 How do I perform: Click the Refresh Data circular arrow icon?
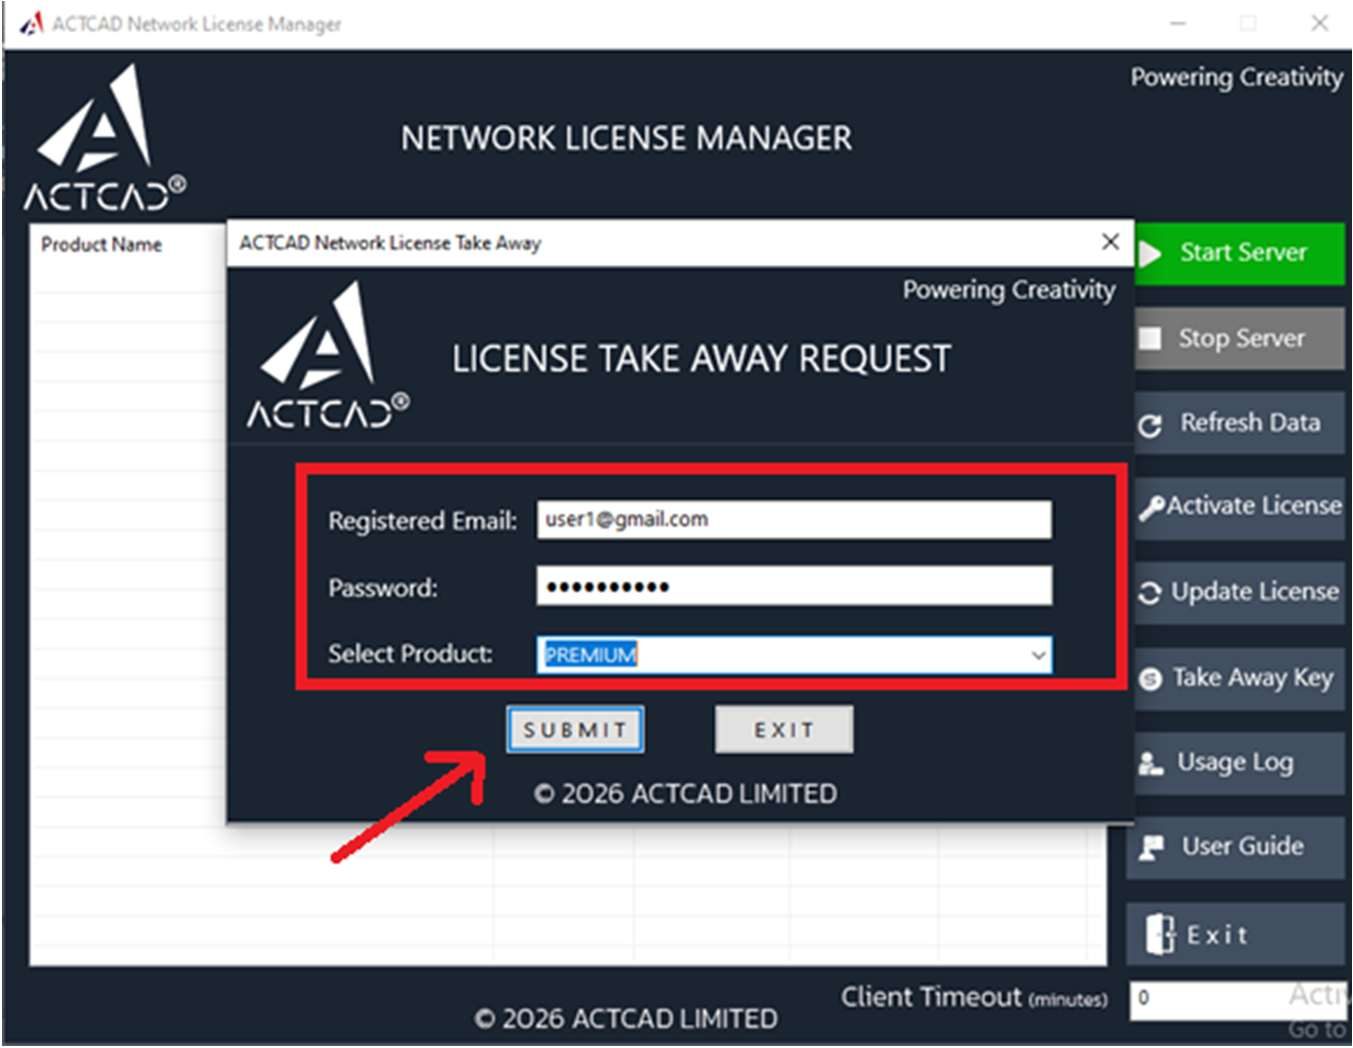click(1150, 425)
